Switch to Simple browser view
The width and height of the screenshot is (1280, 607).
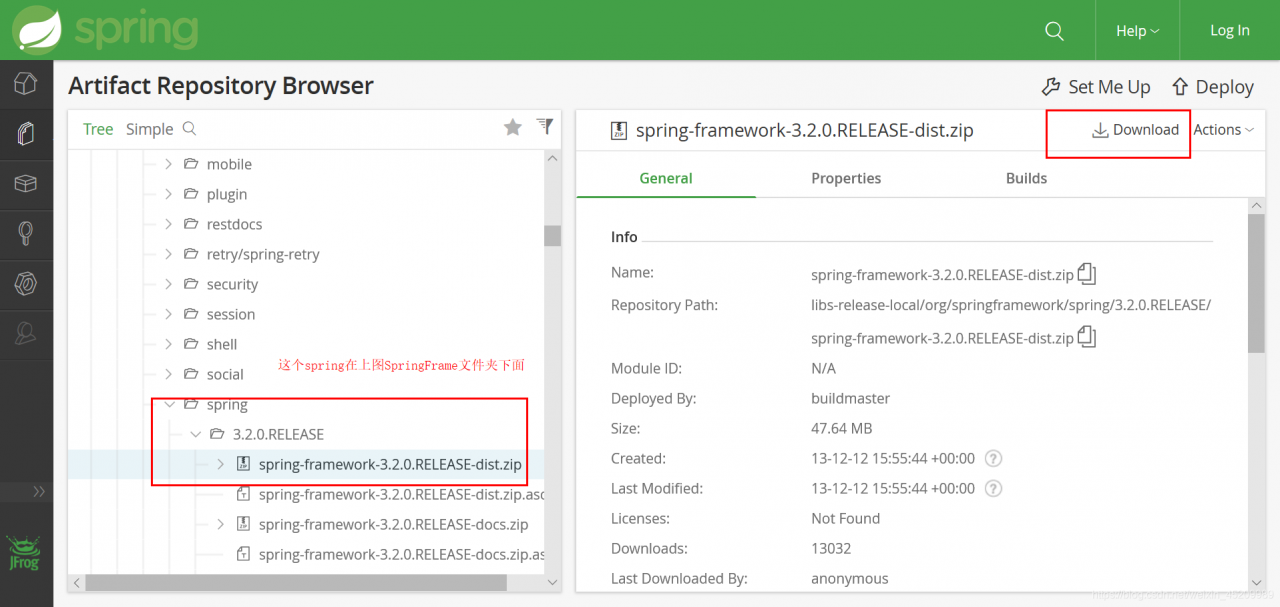pos(150,129)
